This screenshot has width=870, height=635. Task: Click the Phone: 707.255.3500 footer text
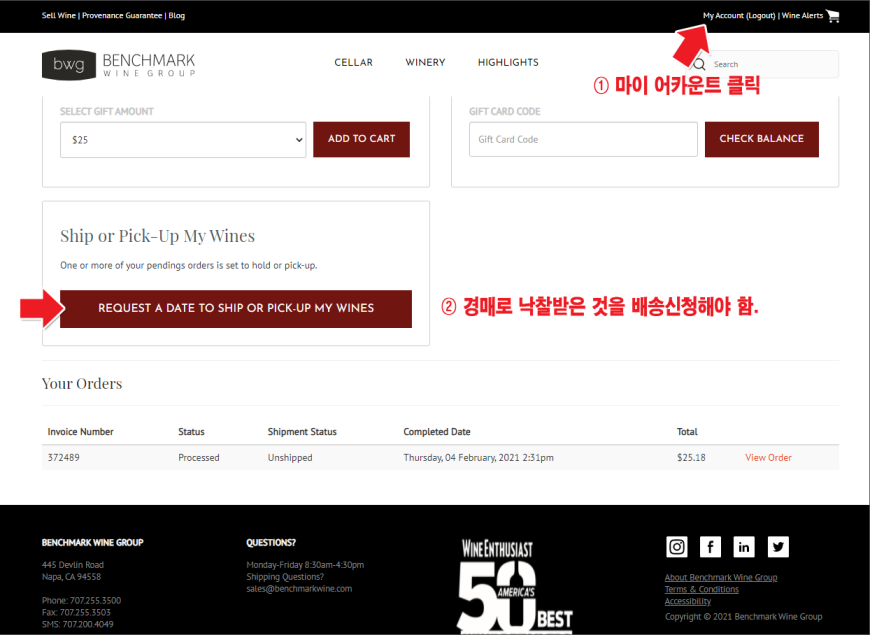[x=82, y=601]
